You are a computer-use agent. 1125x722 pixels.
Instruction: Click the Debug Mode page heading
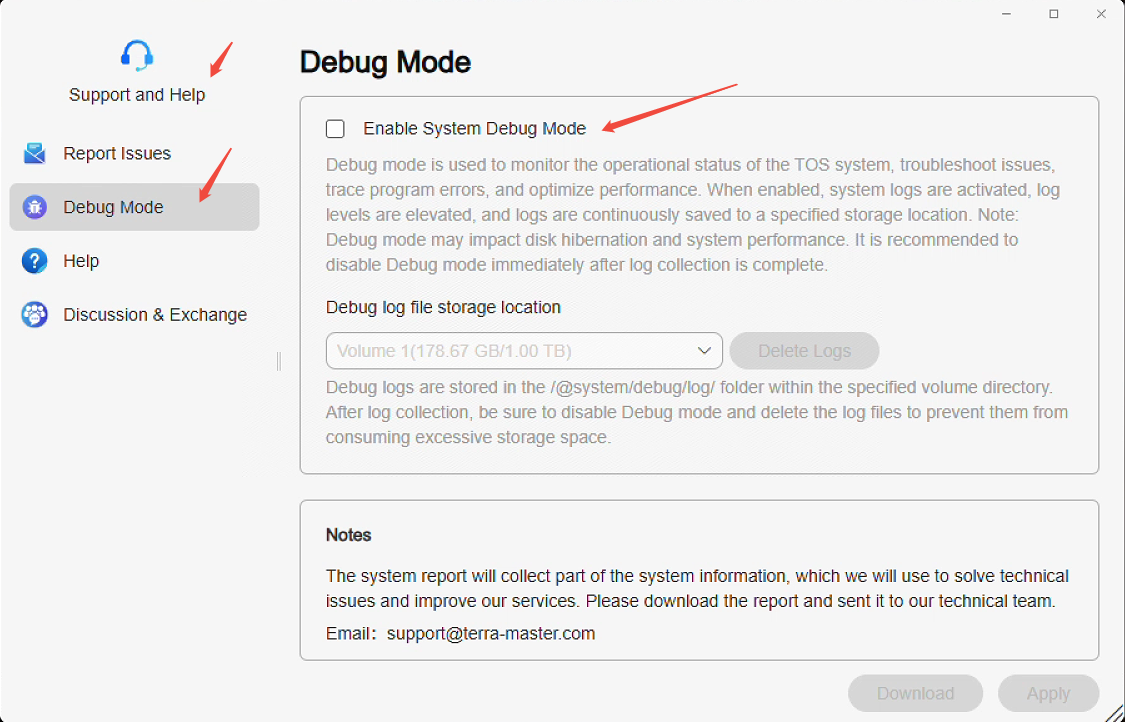point(385,62)
